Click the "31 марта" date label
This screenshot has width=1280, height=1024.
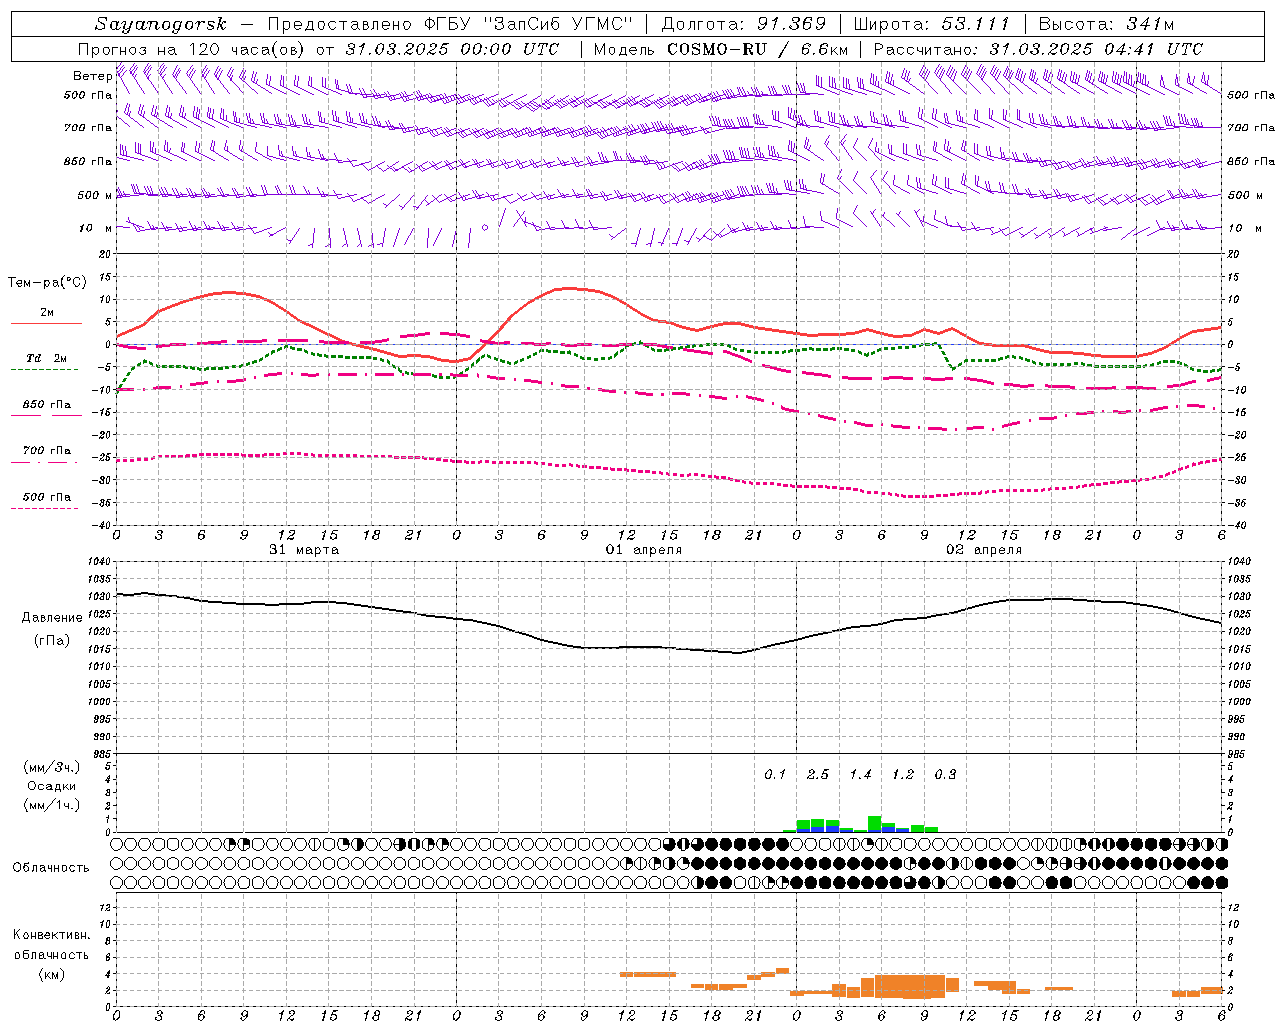304,550
